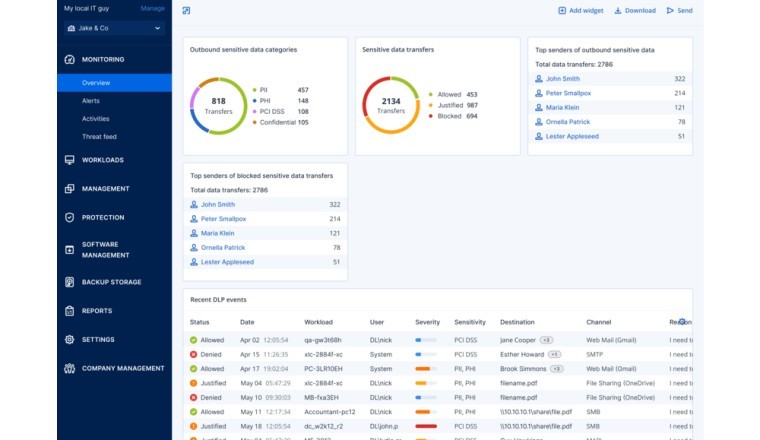Click the expand dashboard icon at top left
The image size is (760, 440).
(x=186, y=11)
